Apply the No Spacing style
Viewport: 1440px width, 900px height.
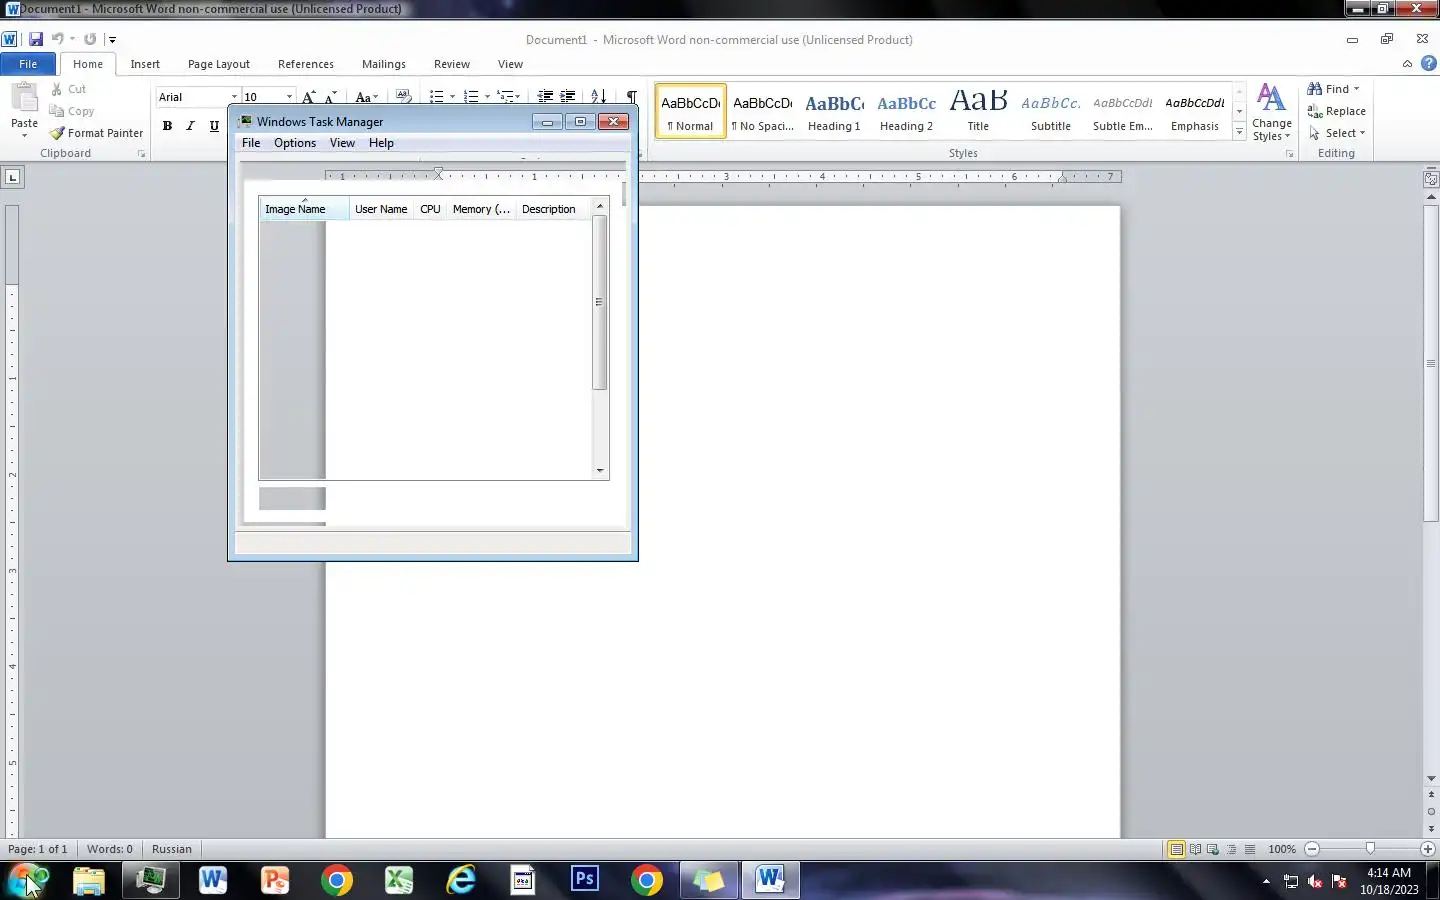762,111
